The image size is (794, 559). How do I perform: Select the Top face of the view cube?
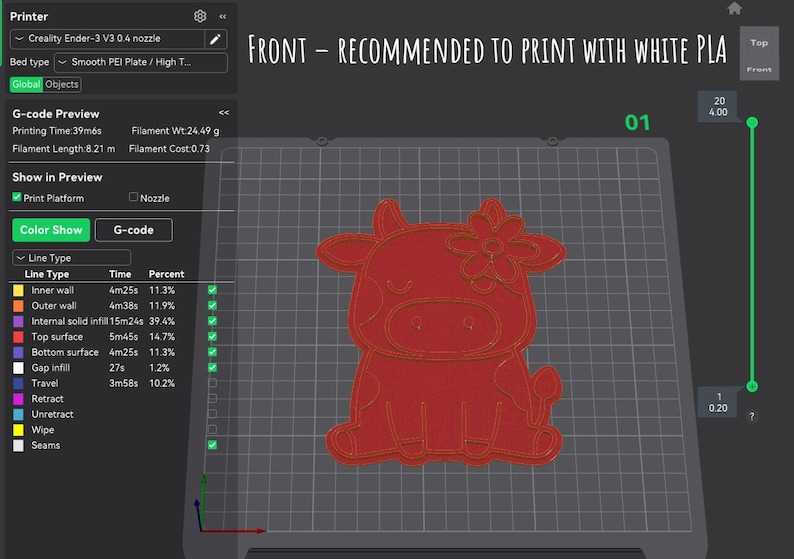pos(759,43)
